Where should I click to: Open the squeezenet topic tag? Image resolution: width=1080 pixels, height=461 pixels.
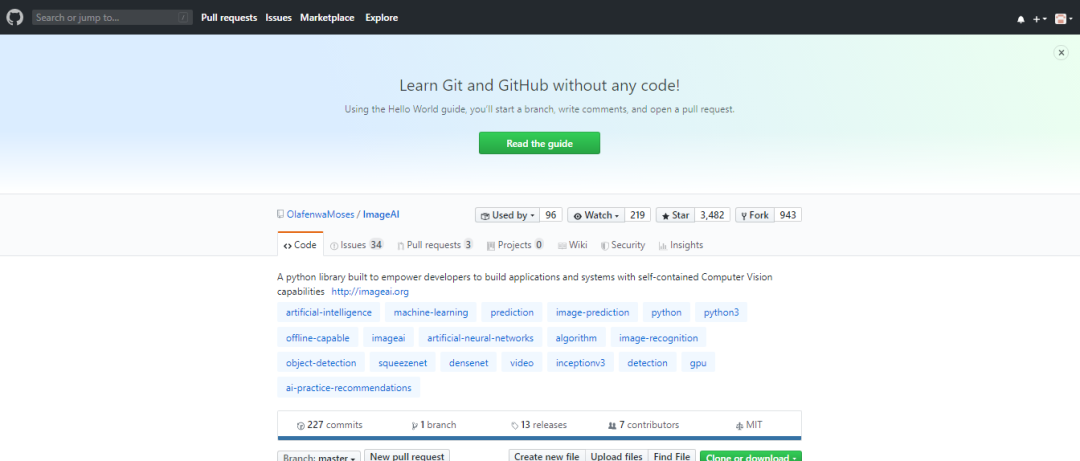point(403,362)
